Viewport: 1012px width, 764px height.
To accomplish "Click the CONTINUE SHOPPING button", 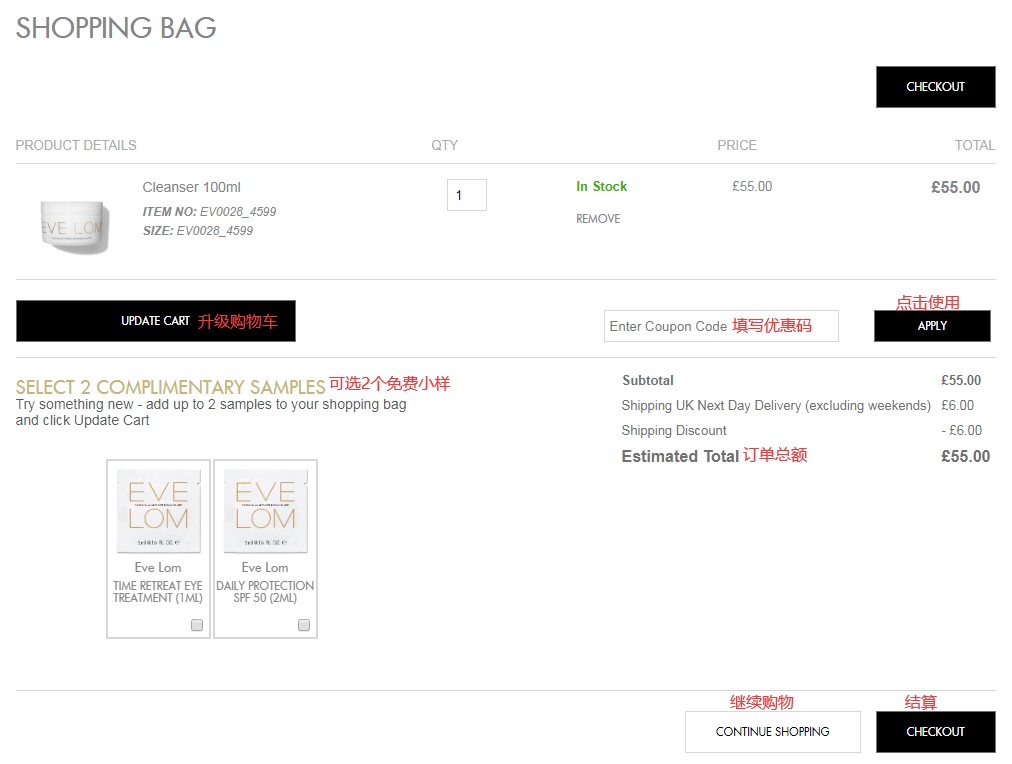I will tap(773, 732).
